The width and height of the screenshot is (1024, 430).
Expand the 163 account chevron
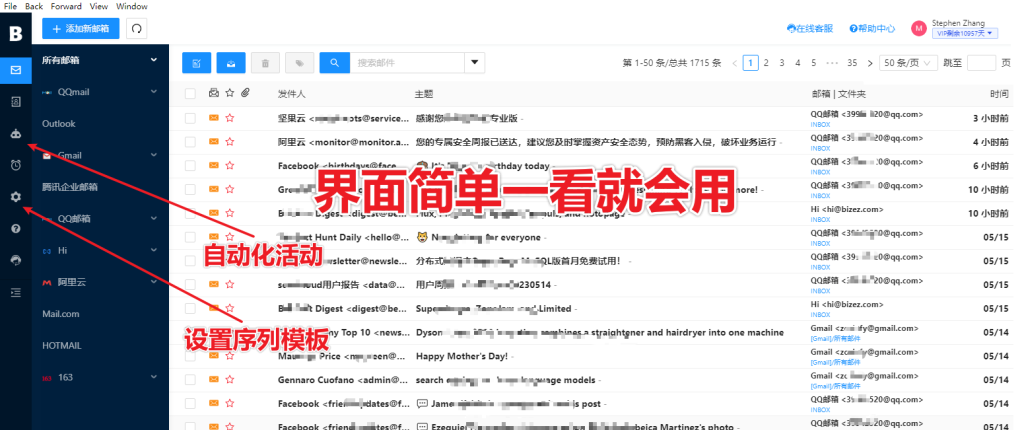pos(154,377)
